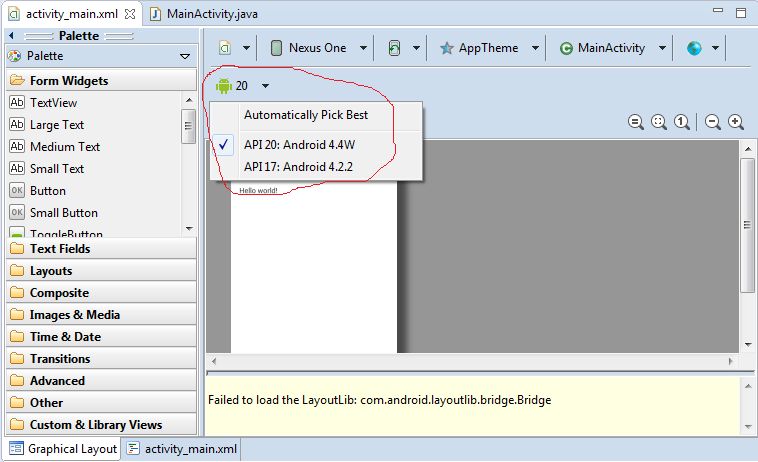The width and height of the screenshot is (758, 462).
Task: Collapse palette with the left arrow icon
Action: (11, 35)
